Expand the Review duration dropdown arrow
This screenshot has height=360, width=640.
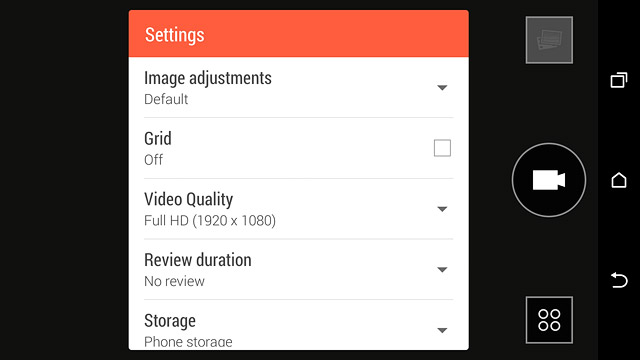442,270
